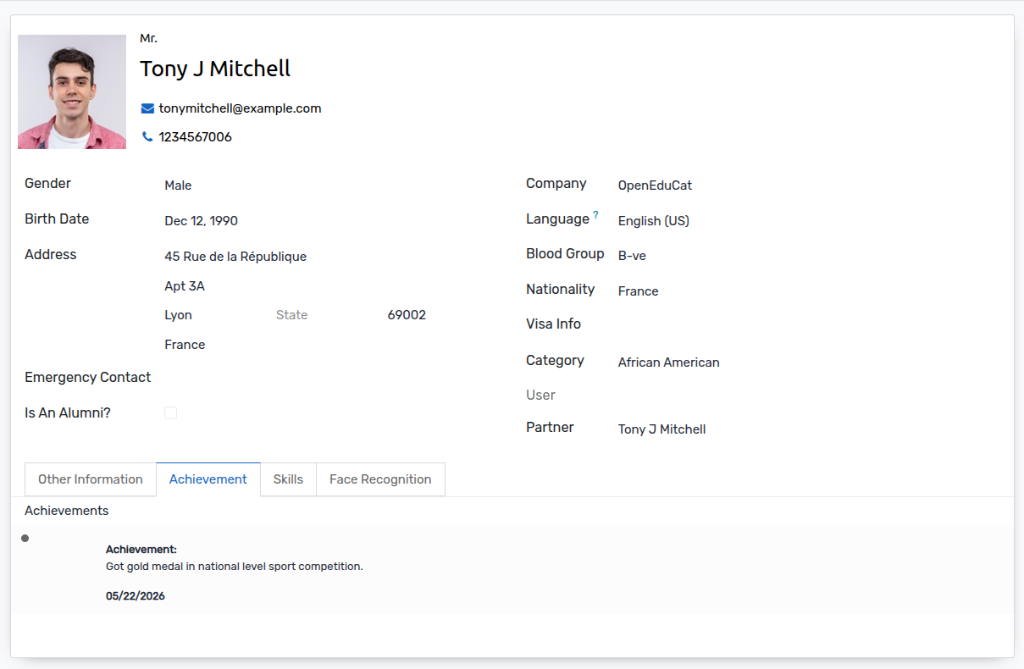The image size is (1024, 669).
Task: Click the achievement bullet dot
Action: click(x=25, y=538)
